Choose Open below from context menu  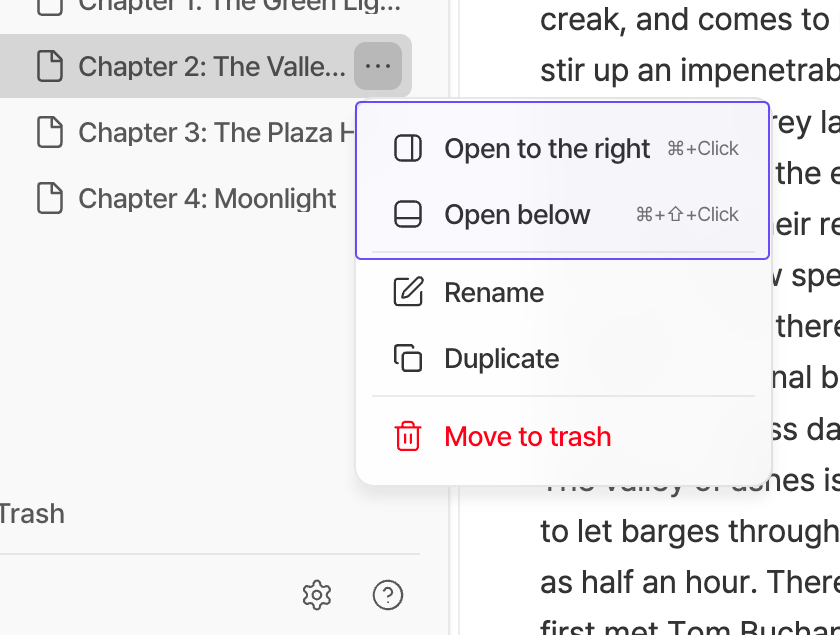click(563, 214)
